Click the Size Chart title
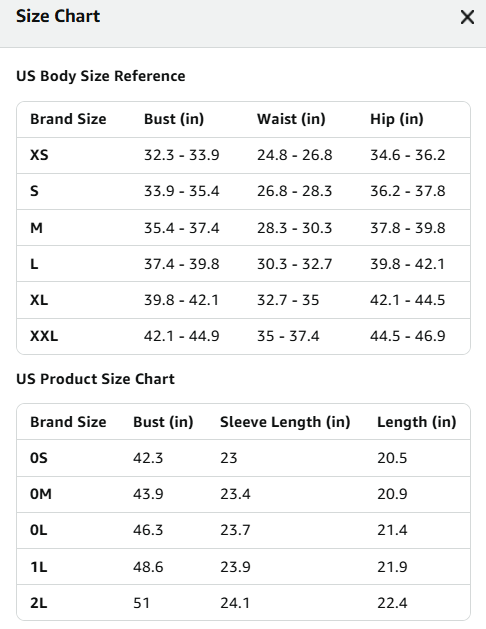486x629 pixels. tap(58, 16)
